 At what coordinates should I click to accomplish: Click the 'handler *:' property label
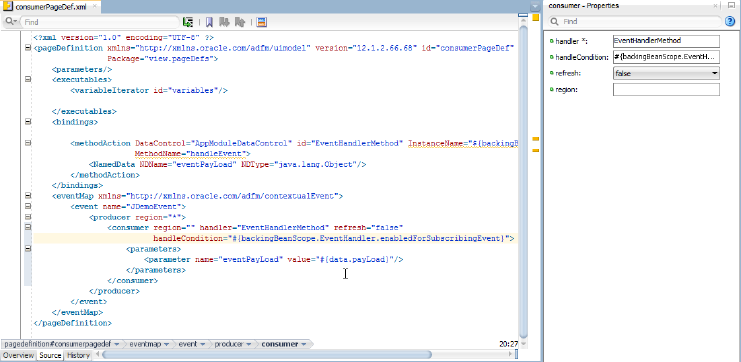[x=570, y=41]
